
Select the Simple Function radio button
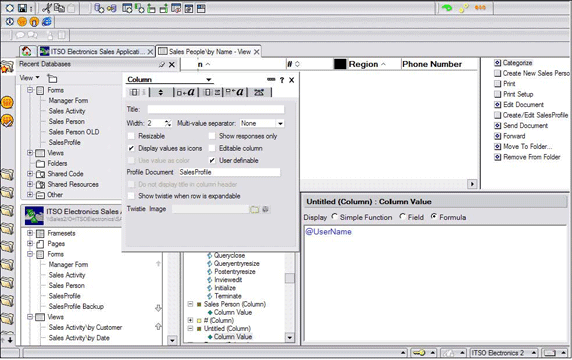coord(335,217)
